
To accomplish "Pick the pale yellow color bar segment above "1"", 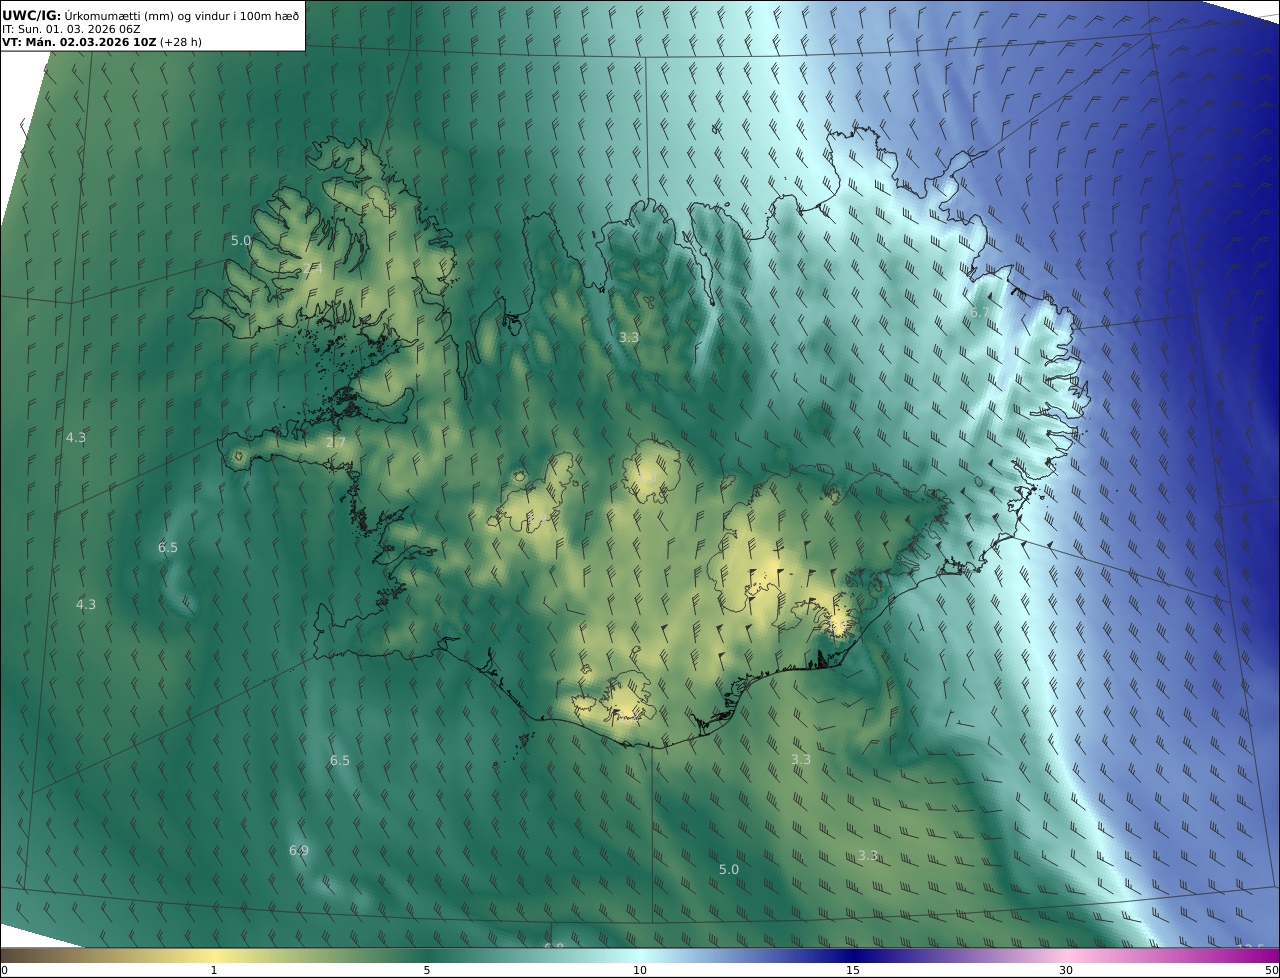I will [x=214, y=955].
